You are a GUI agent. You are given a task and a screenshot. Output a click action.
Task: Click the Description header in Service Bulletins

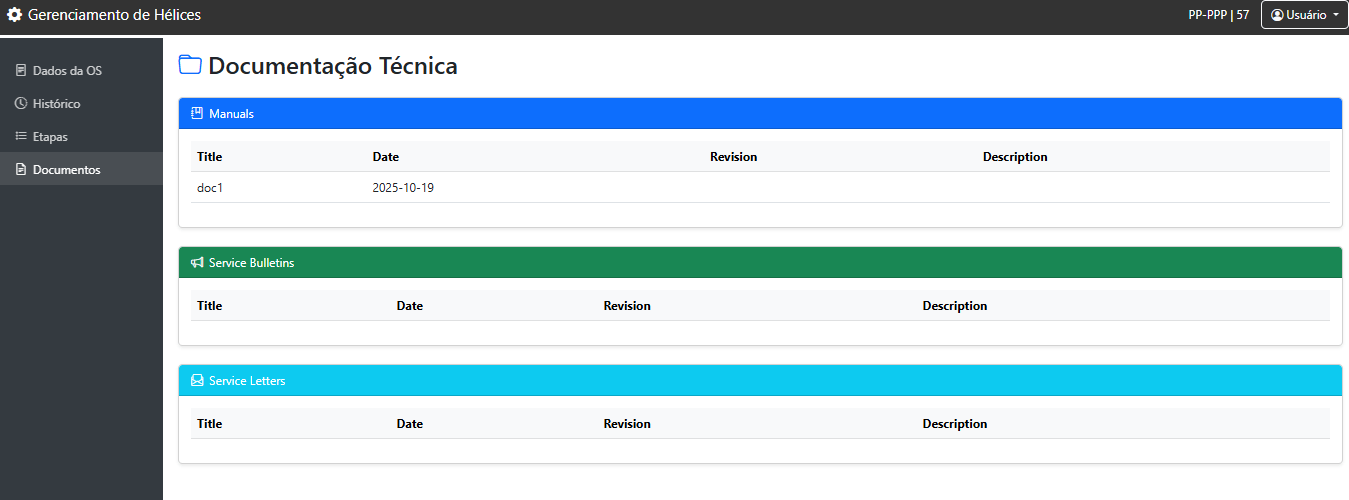pyautogui.click(x=955, y=306)
